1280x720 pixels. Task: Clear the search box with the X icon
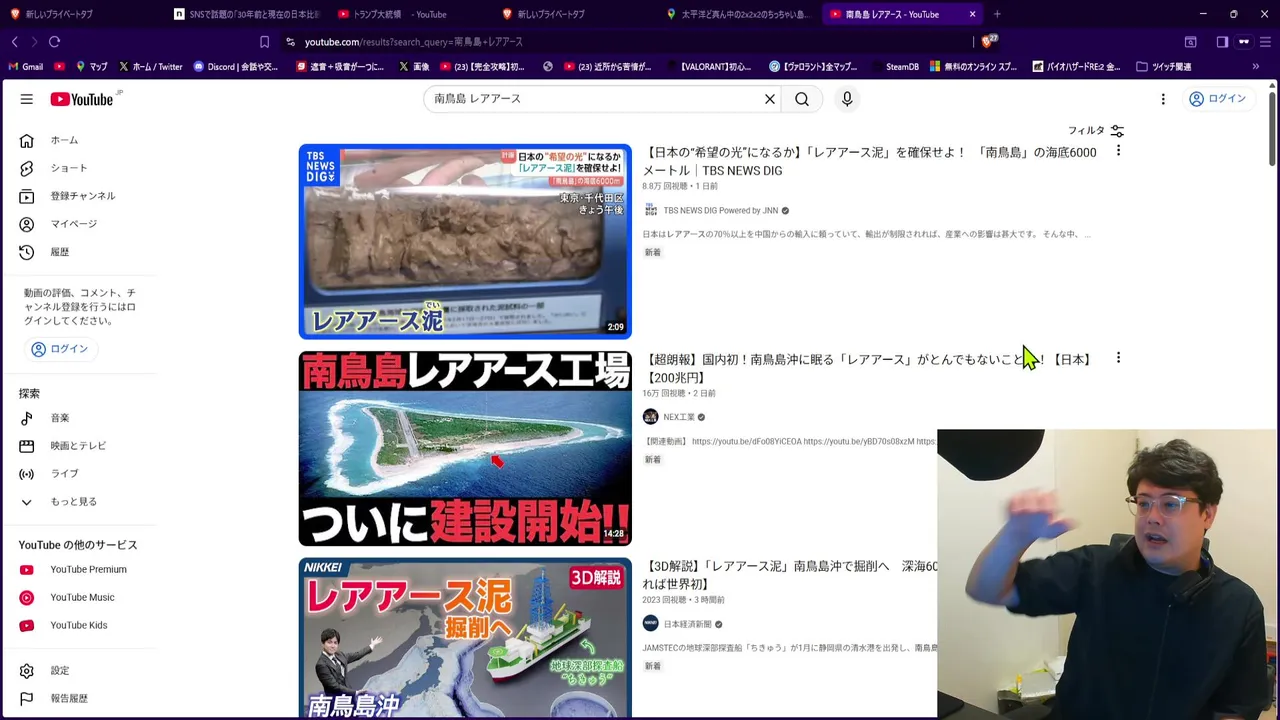[x=770, y=99]
